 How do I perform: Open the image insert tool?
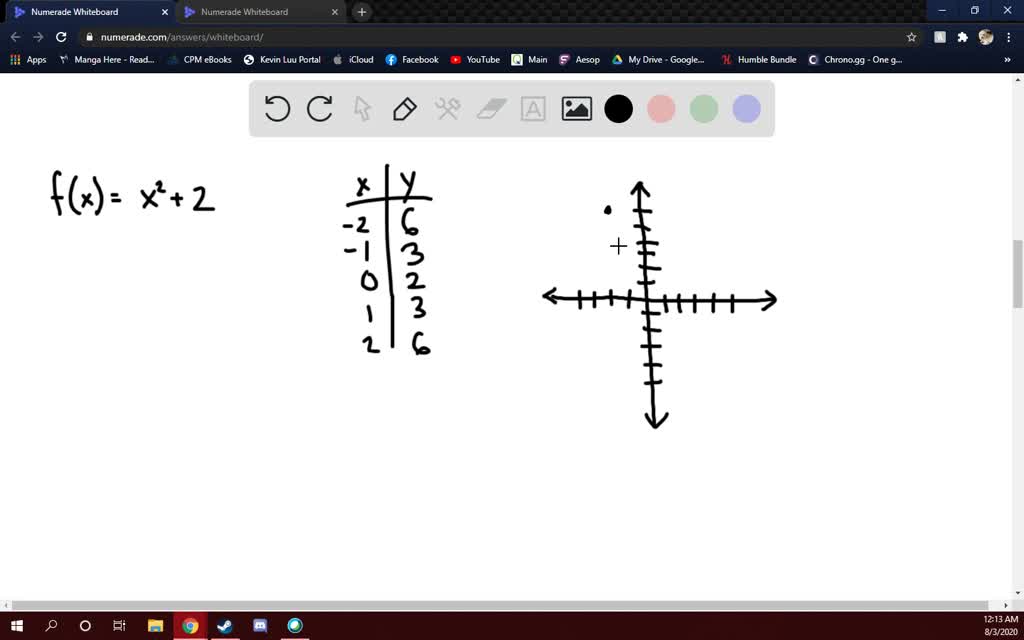(576, 109)
